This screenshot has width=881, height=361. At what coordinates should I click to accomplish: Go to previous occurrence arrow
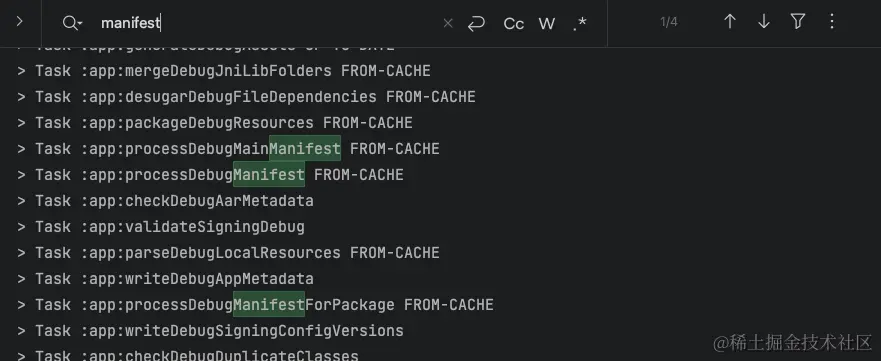730,22
